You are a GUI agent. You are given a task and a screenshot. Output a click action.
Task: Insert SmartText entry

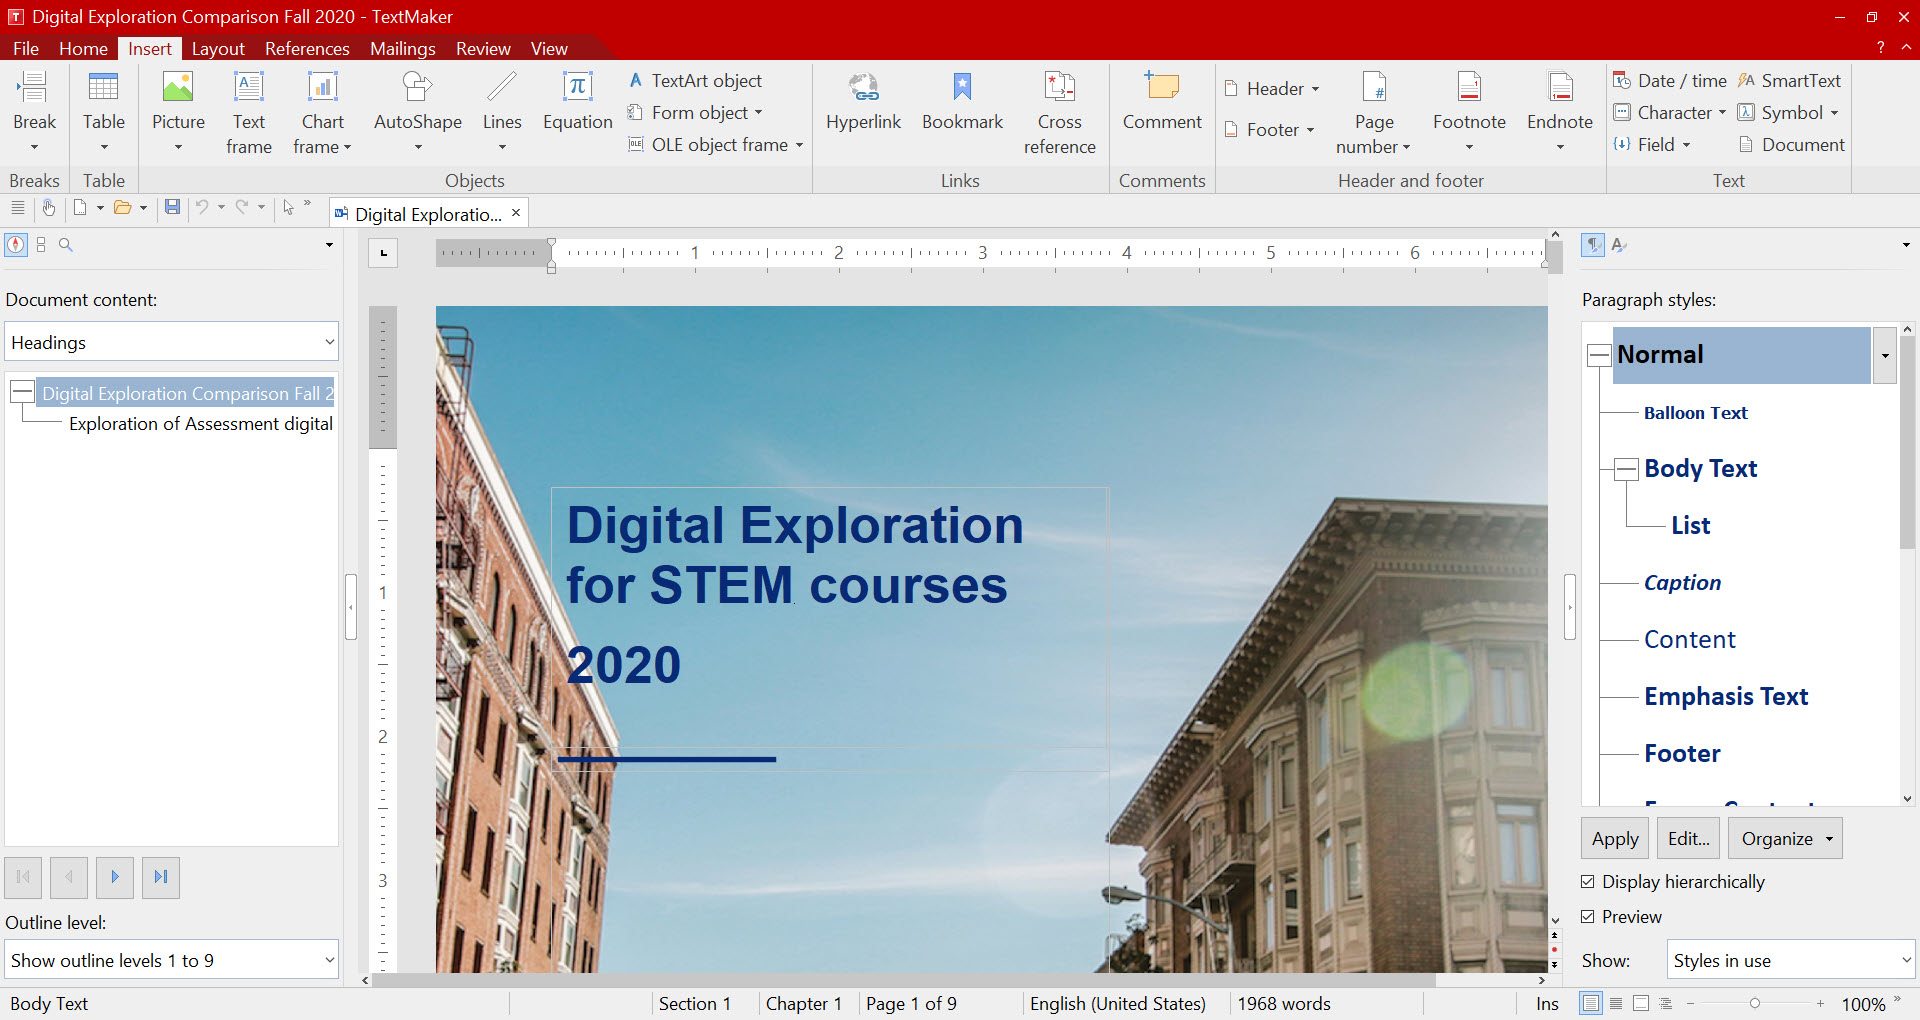coord(1790,81)
